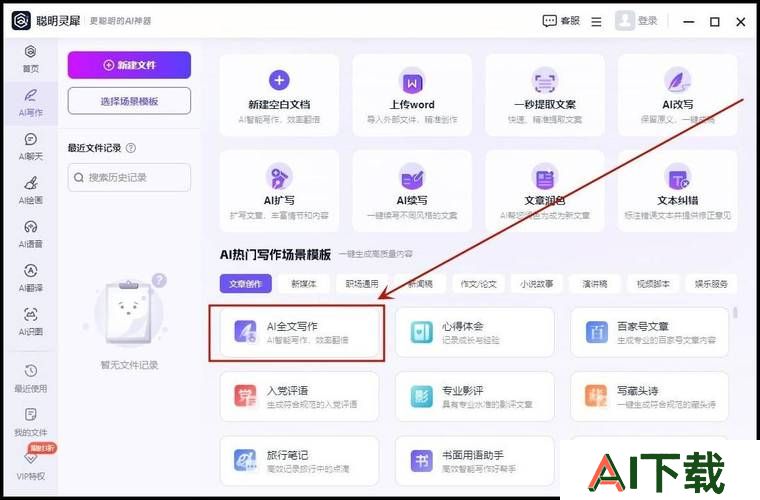Open the 首页 home icon in sidebar
Image resolution: width=760 pixels, height=500 pixels.
[x=31, y=51]
